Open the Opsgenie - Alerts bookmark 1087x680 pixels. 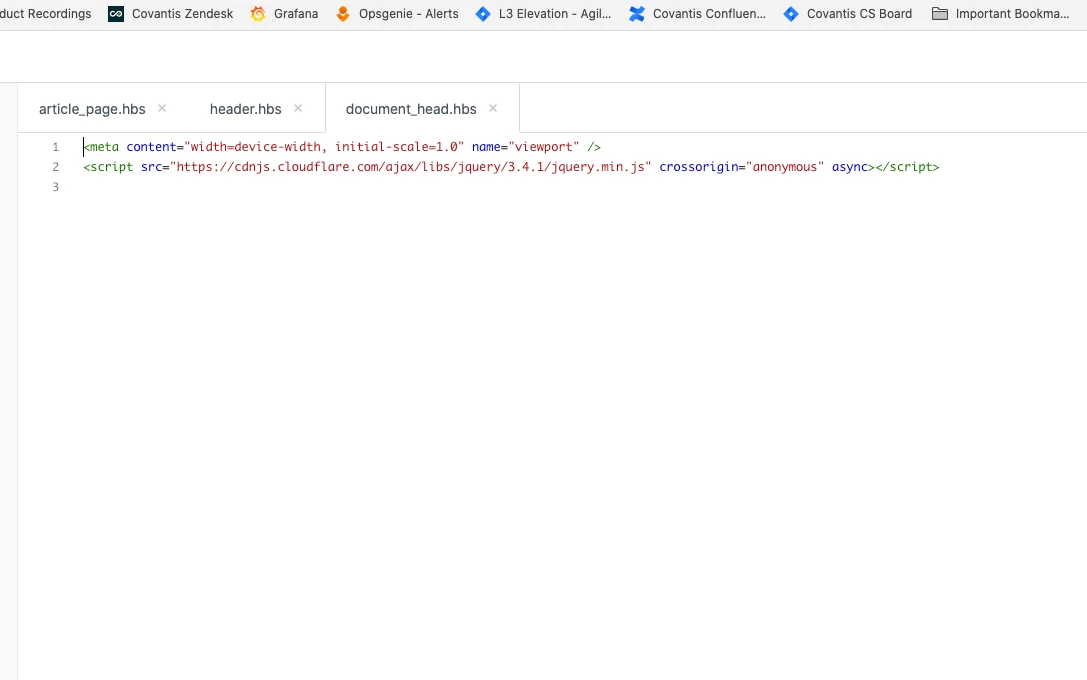click(397, 14)
